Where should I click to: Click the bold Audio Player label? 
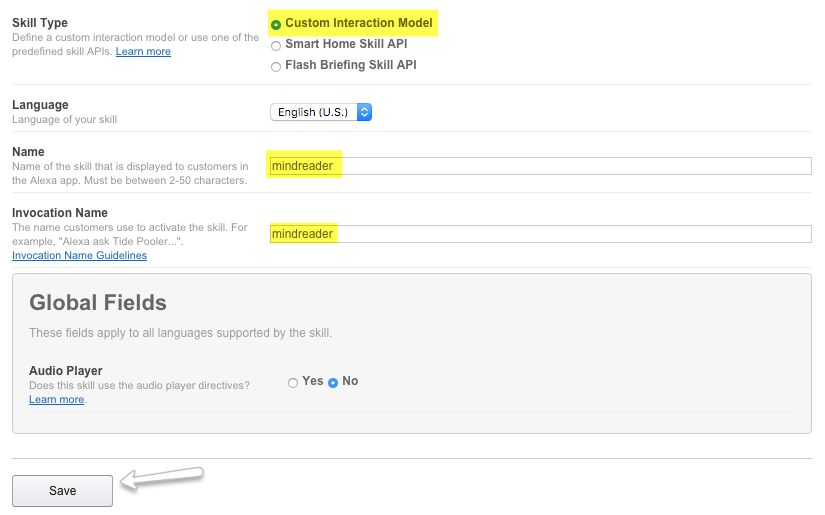click(x=66, y=371)
